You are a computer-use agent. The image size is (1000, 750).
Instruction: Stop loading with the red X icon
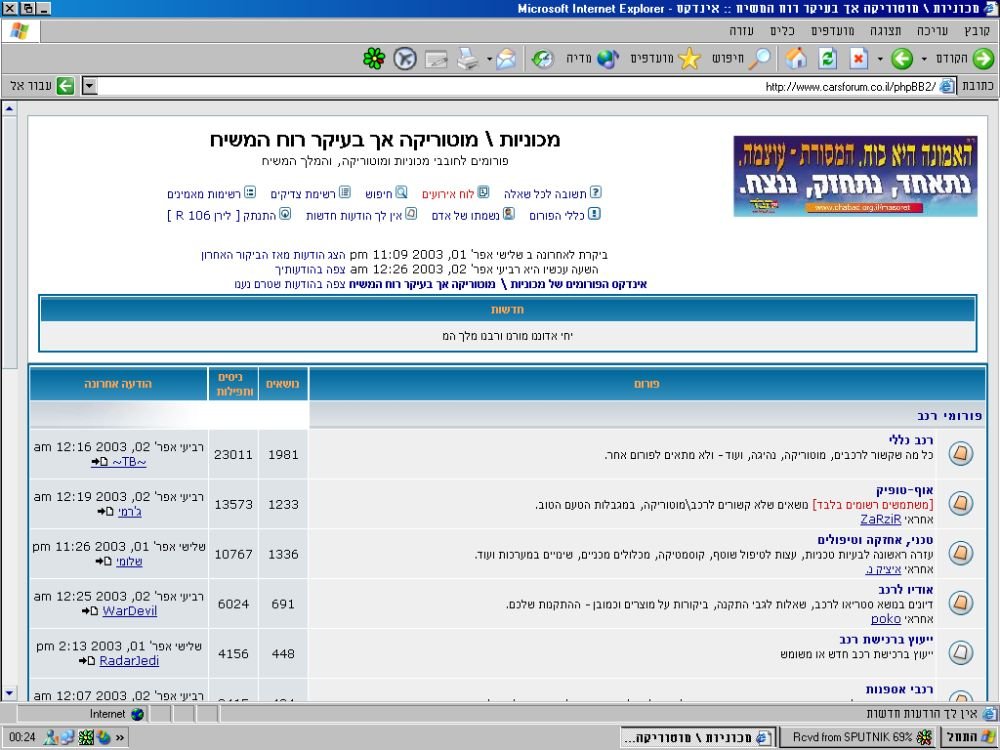click(859, 59)
